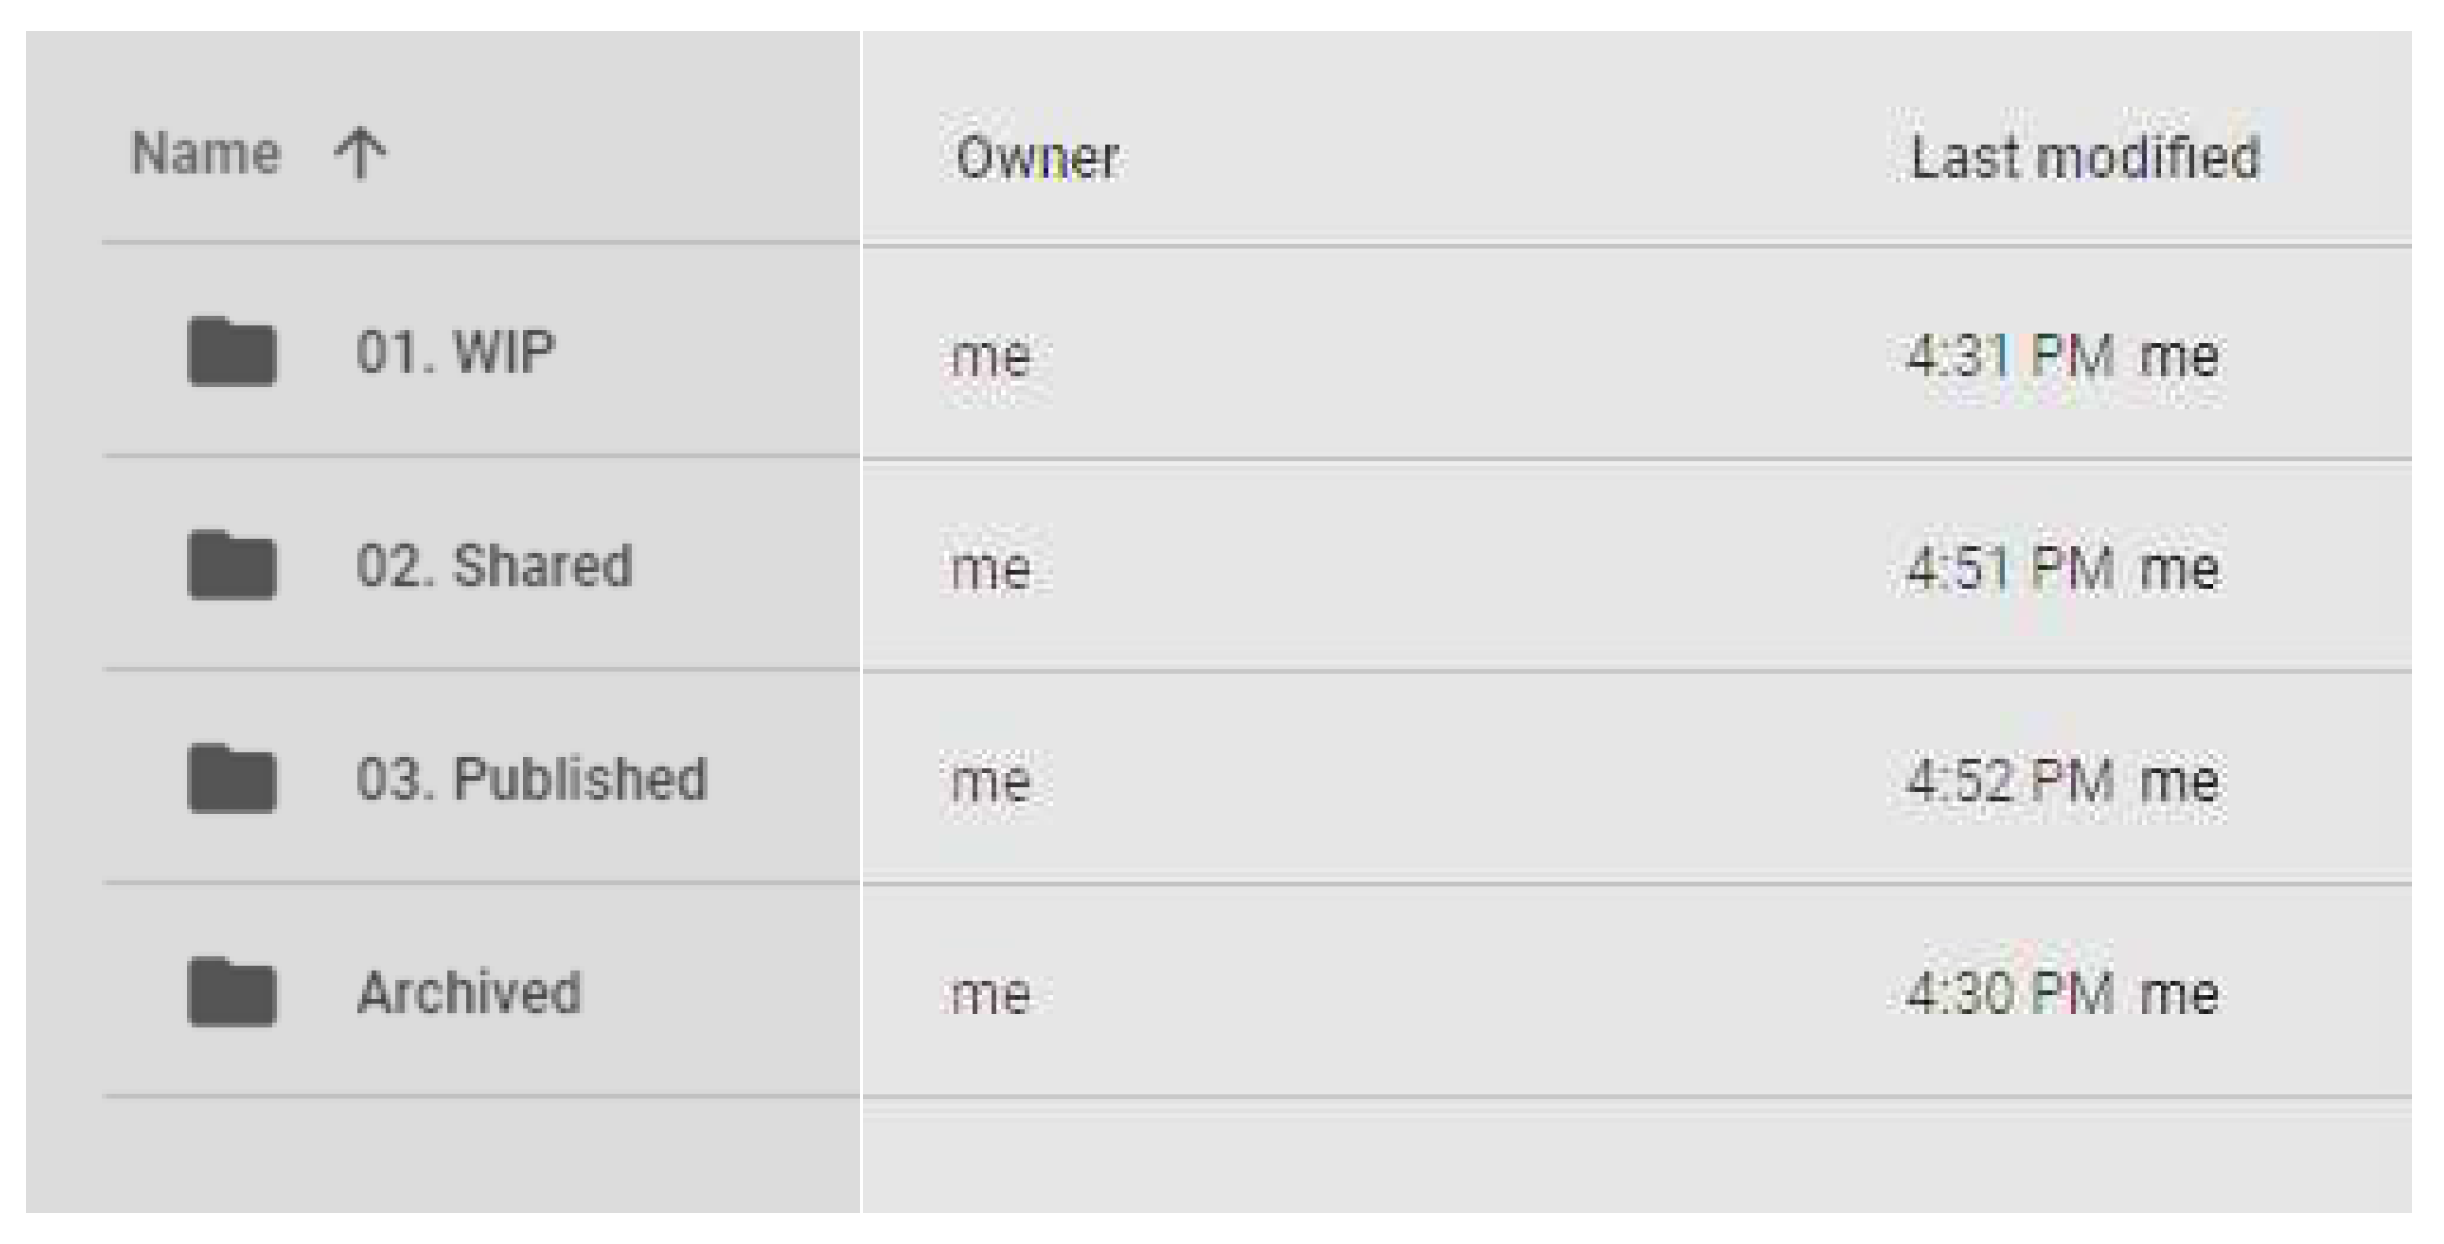Click owner 'me' in 01. WIP row
The width and height of the screenshot is (2444, 1244).
990,357
